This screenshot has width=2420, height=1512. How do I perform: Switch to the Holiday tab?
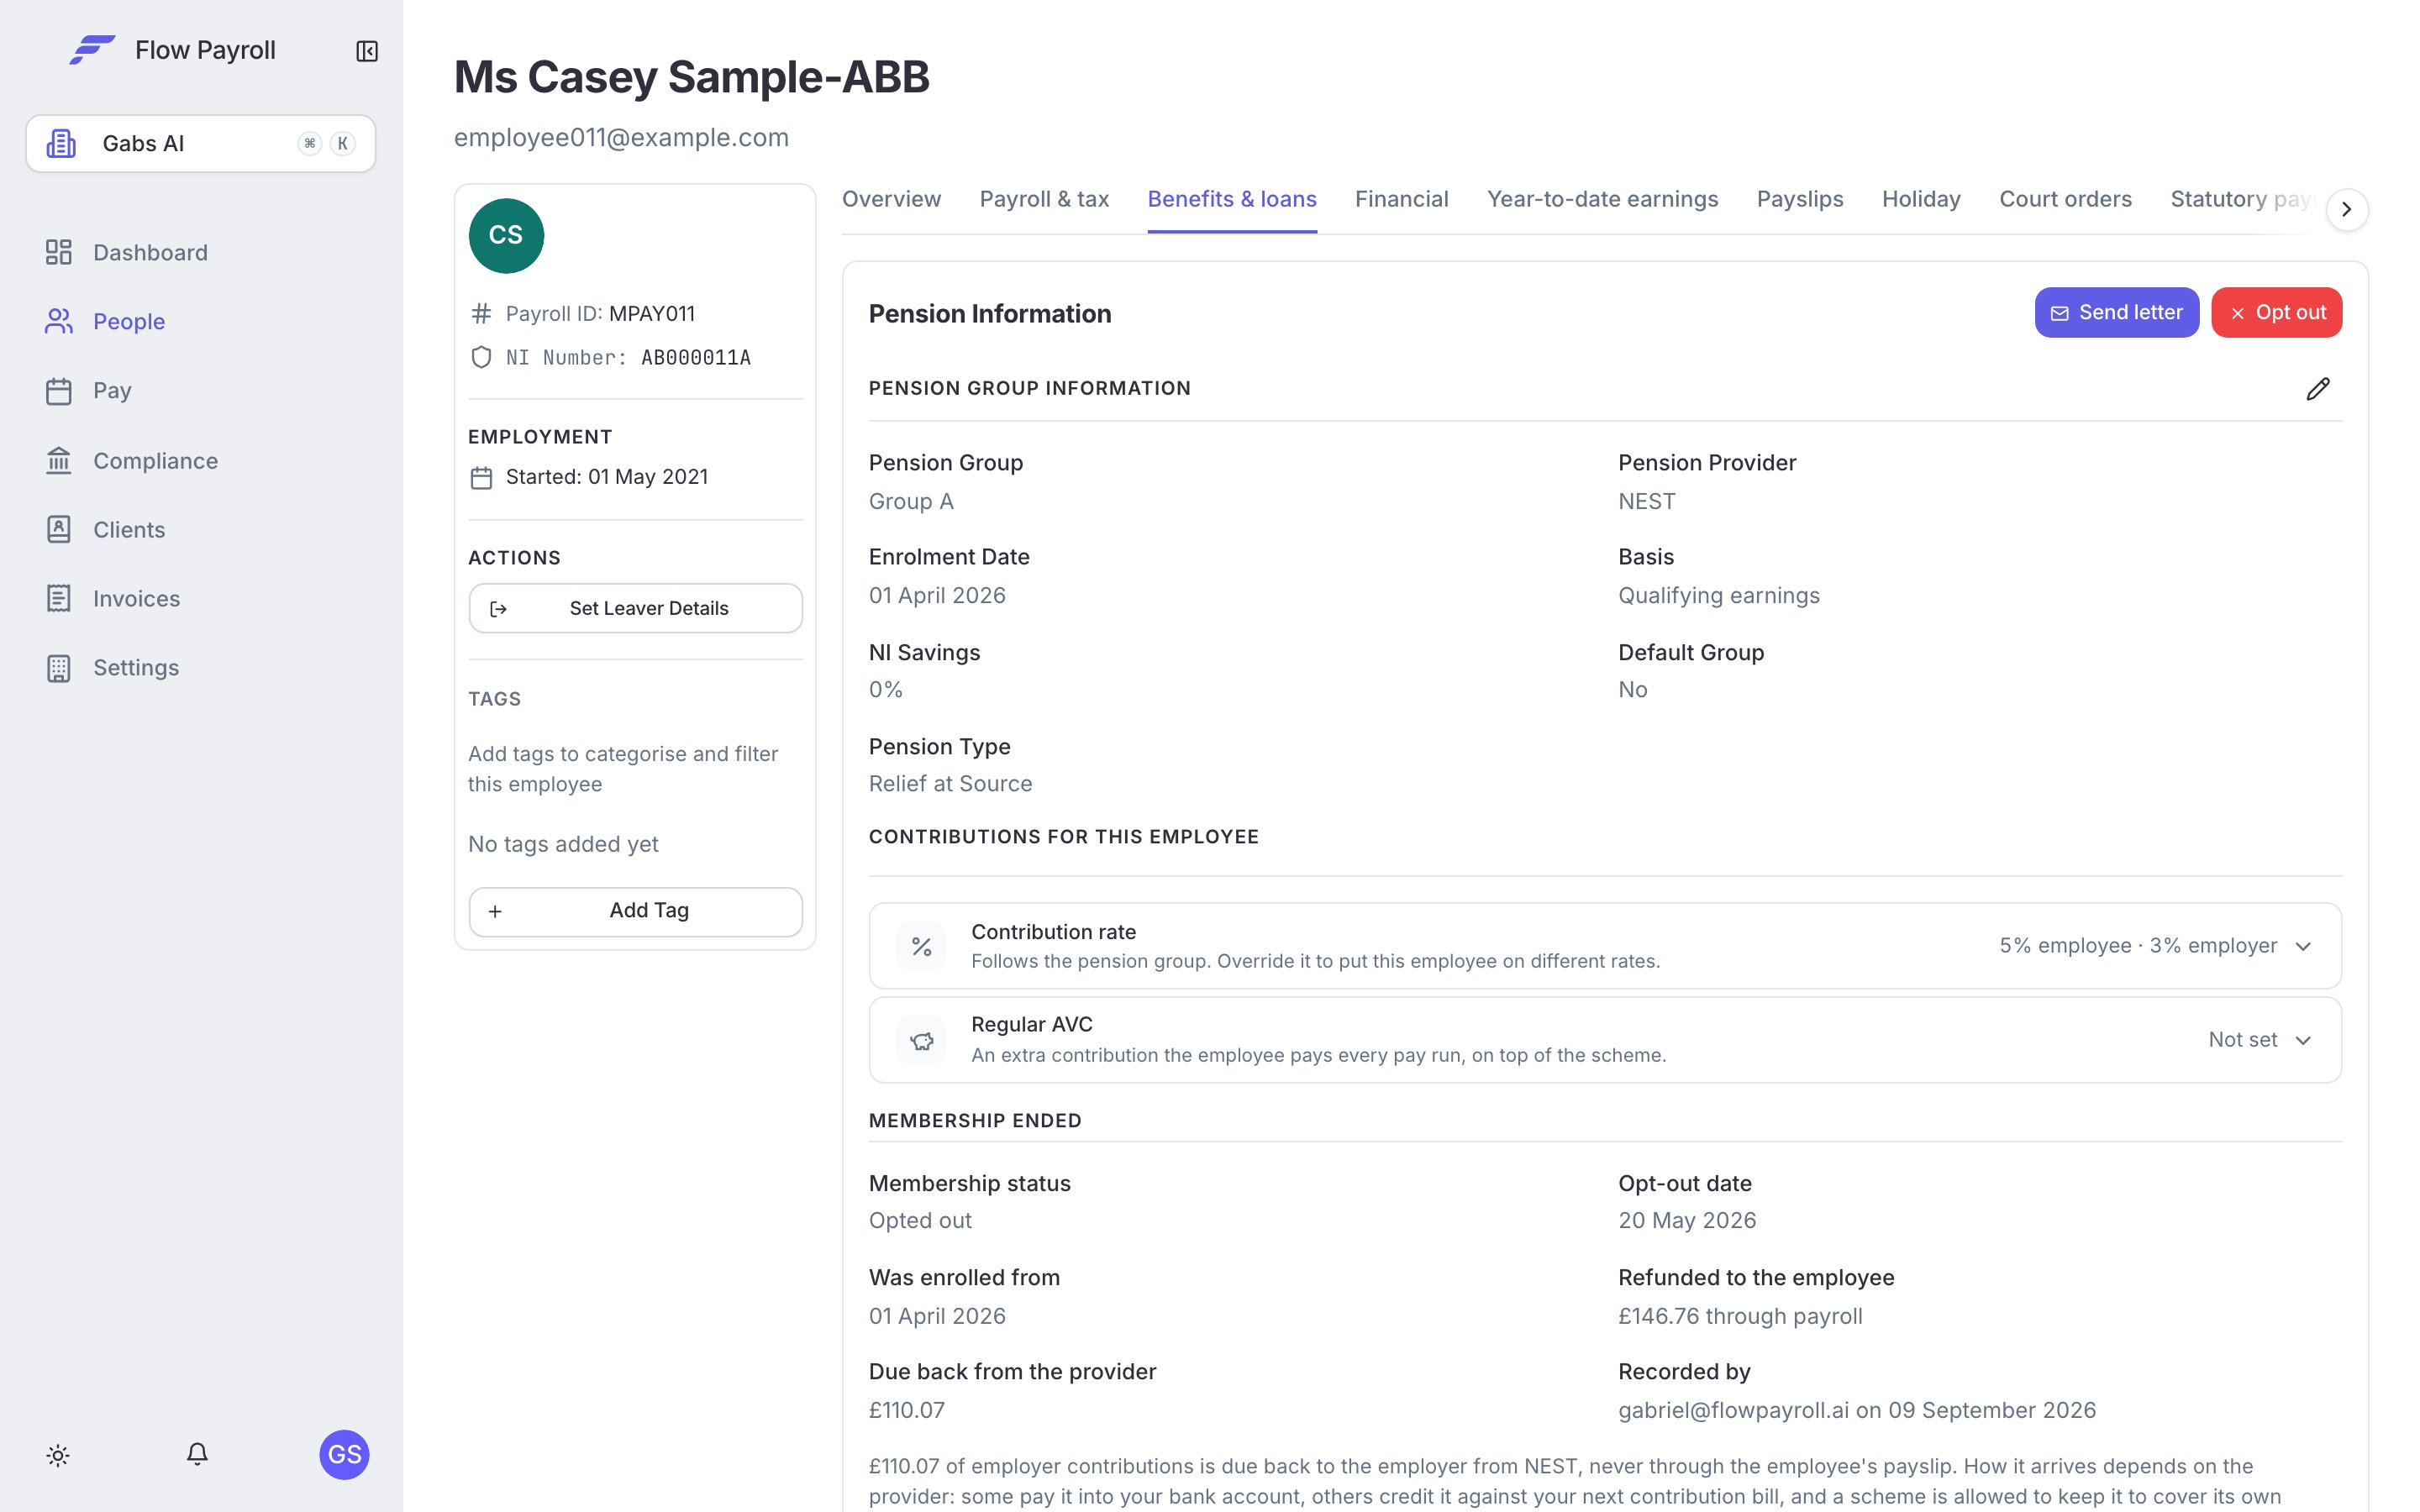click(x=1920, y=199)
